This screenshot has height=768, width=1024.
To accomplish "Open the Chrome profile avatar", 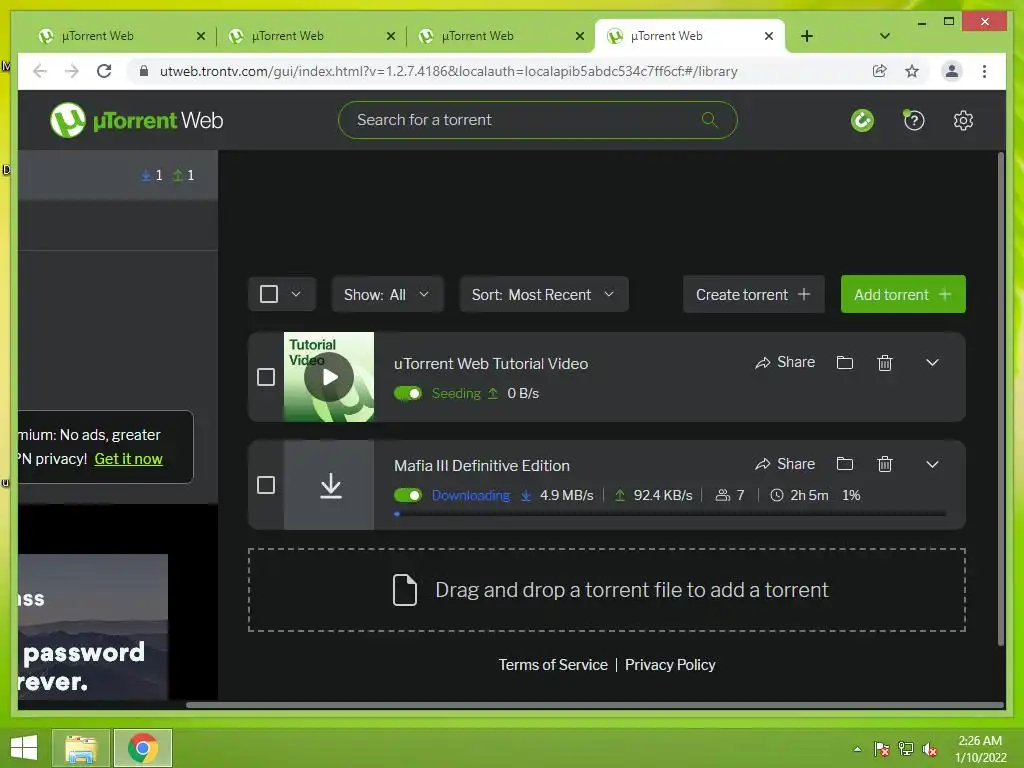I will coord(952,71).
